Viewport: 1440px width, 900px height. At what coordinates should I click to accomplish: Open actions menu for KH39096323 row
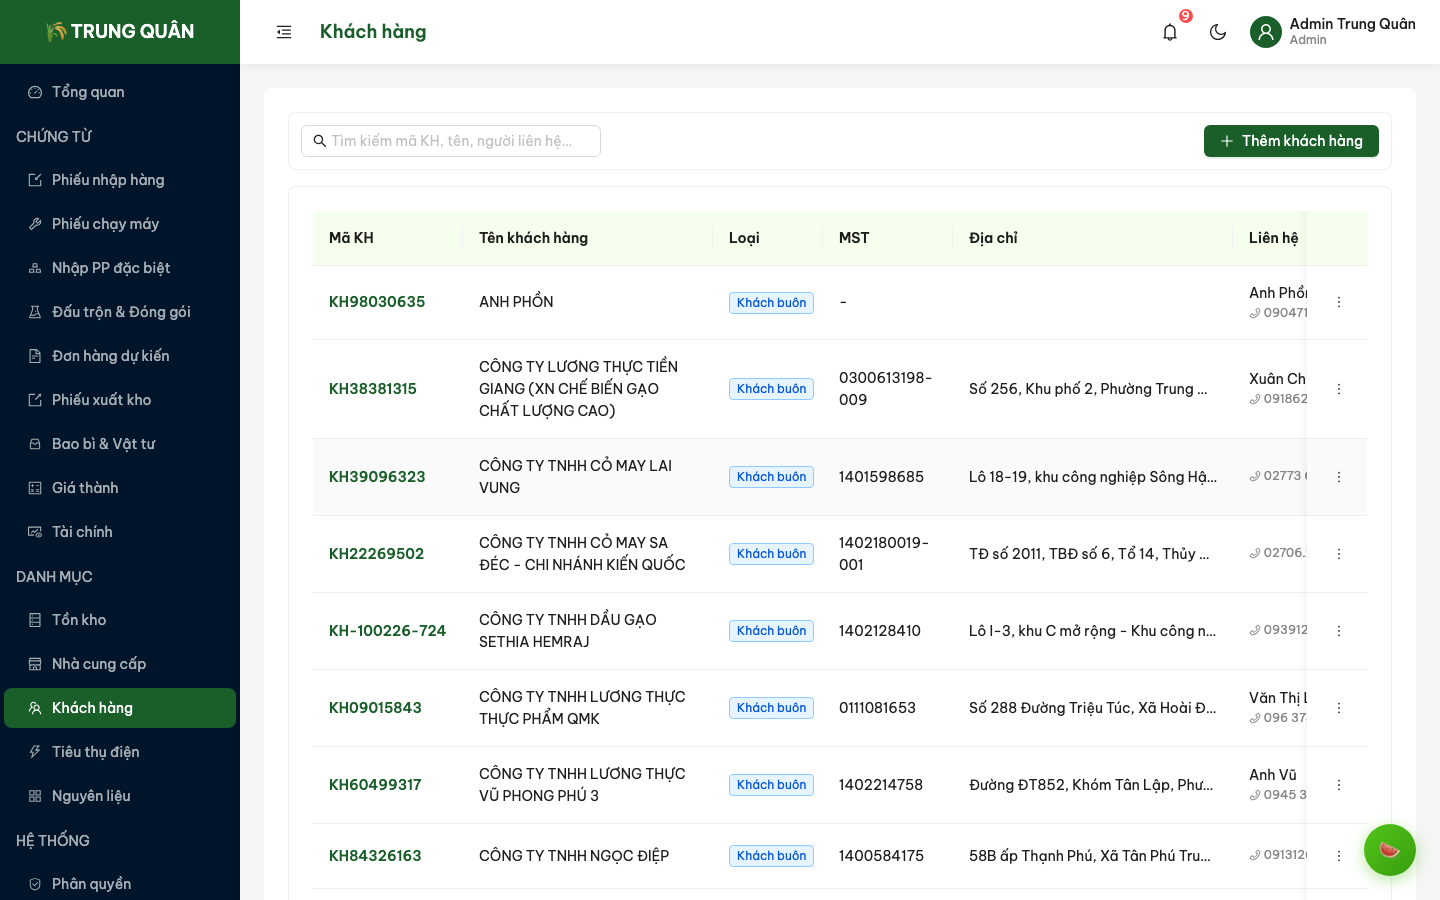pos(1339,477)
